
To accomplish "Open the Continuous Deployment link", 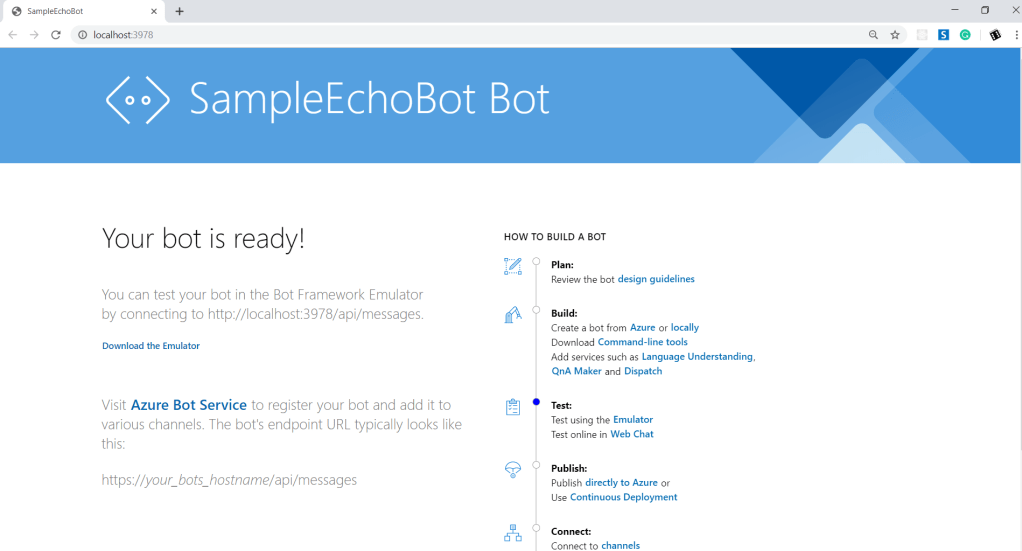I will point(623,497).
